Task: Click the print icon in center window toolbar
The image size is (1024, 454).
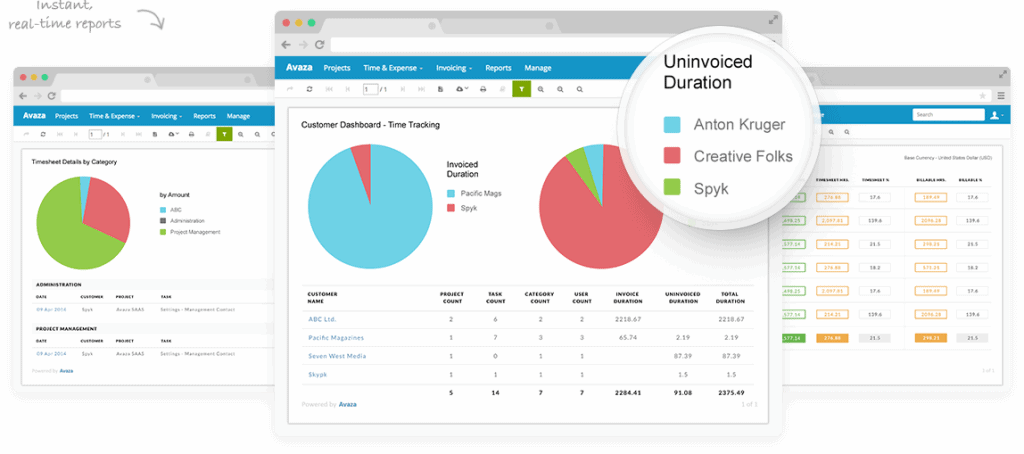Action: click(482, 89)
